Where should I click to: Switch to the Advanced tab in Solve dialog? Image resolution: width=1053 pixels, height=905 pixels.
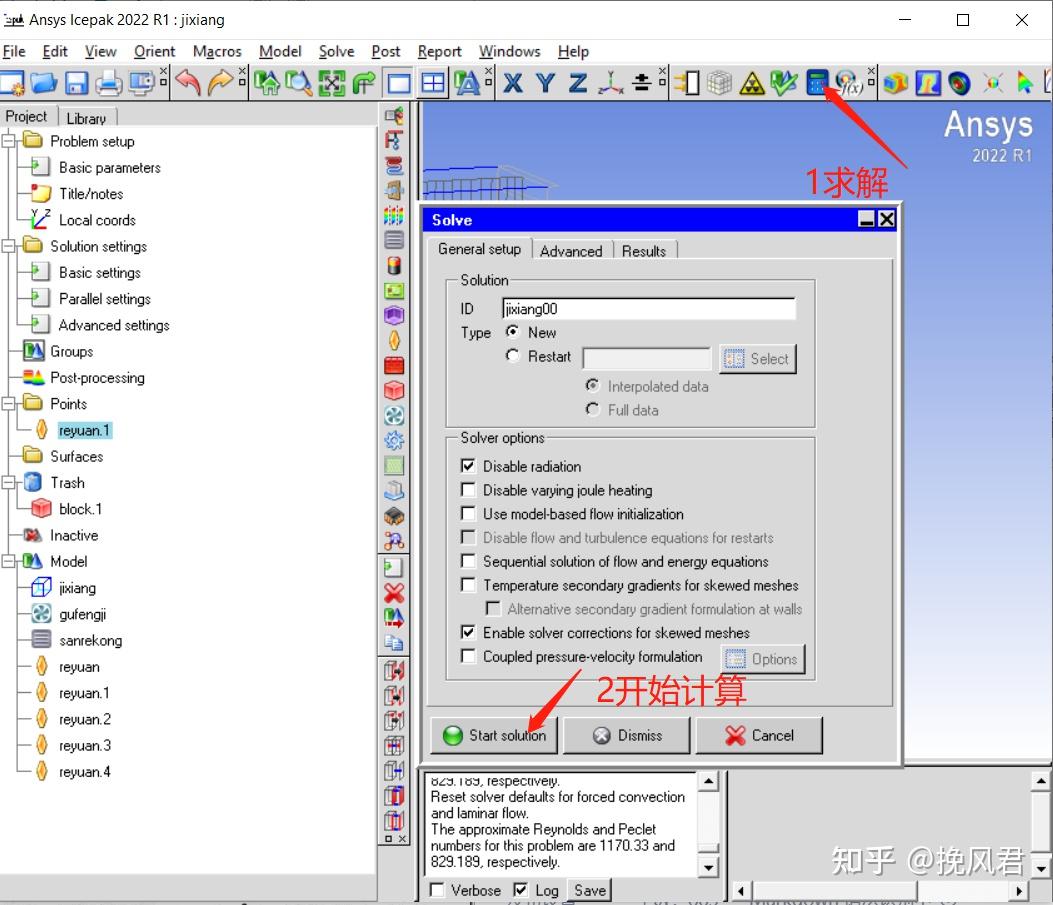point(571,251)
